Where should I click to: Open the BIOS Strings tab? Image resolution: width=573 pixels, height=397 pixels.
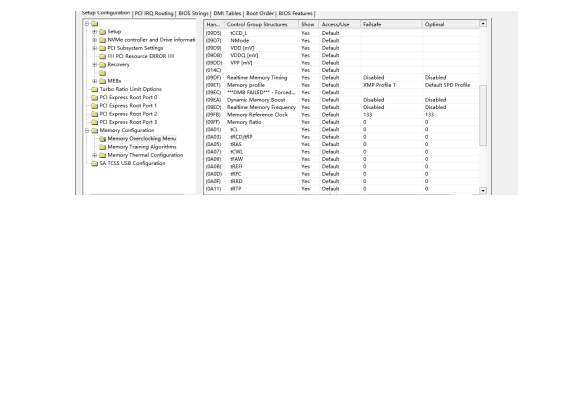pos(193,14)
